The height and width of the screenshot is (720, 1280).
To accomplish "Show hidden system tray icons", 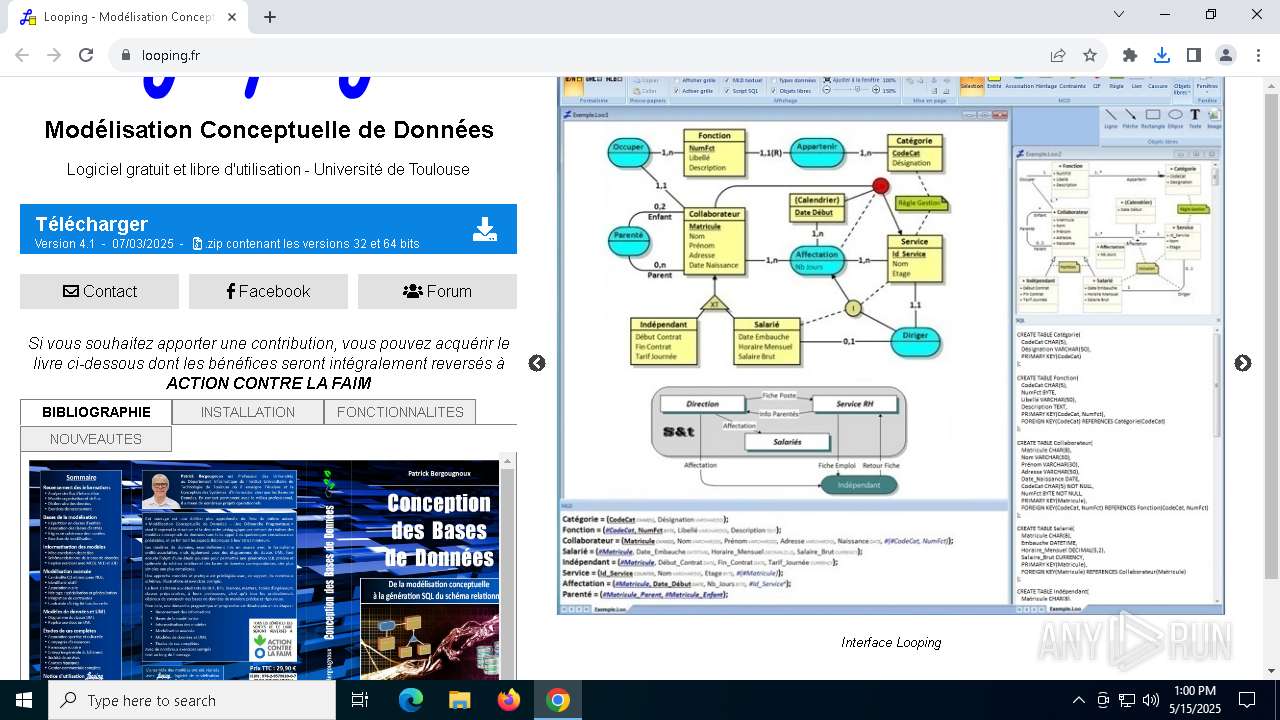I will (1078, 700).
